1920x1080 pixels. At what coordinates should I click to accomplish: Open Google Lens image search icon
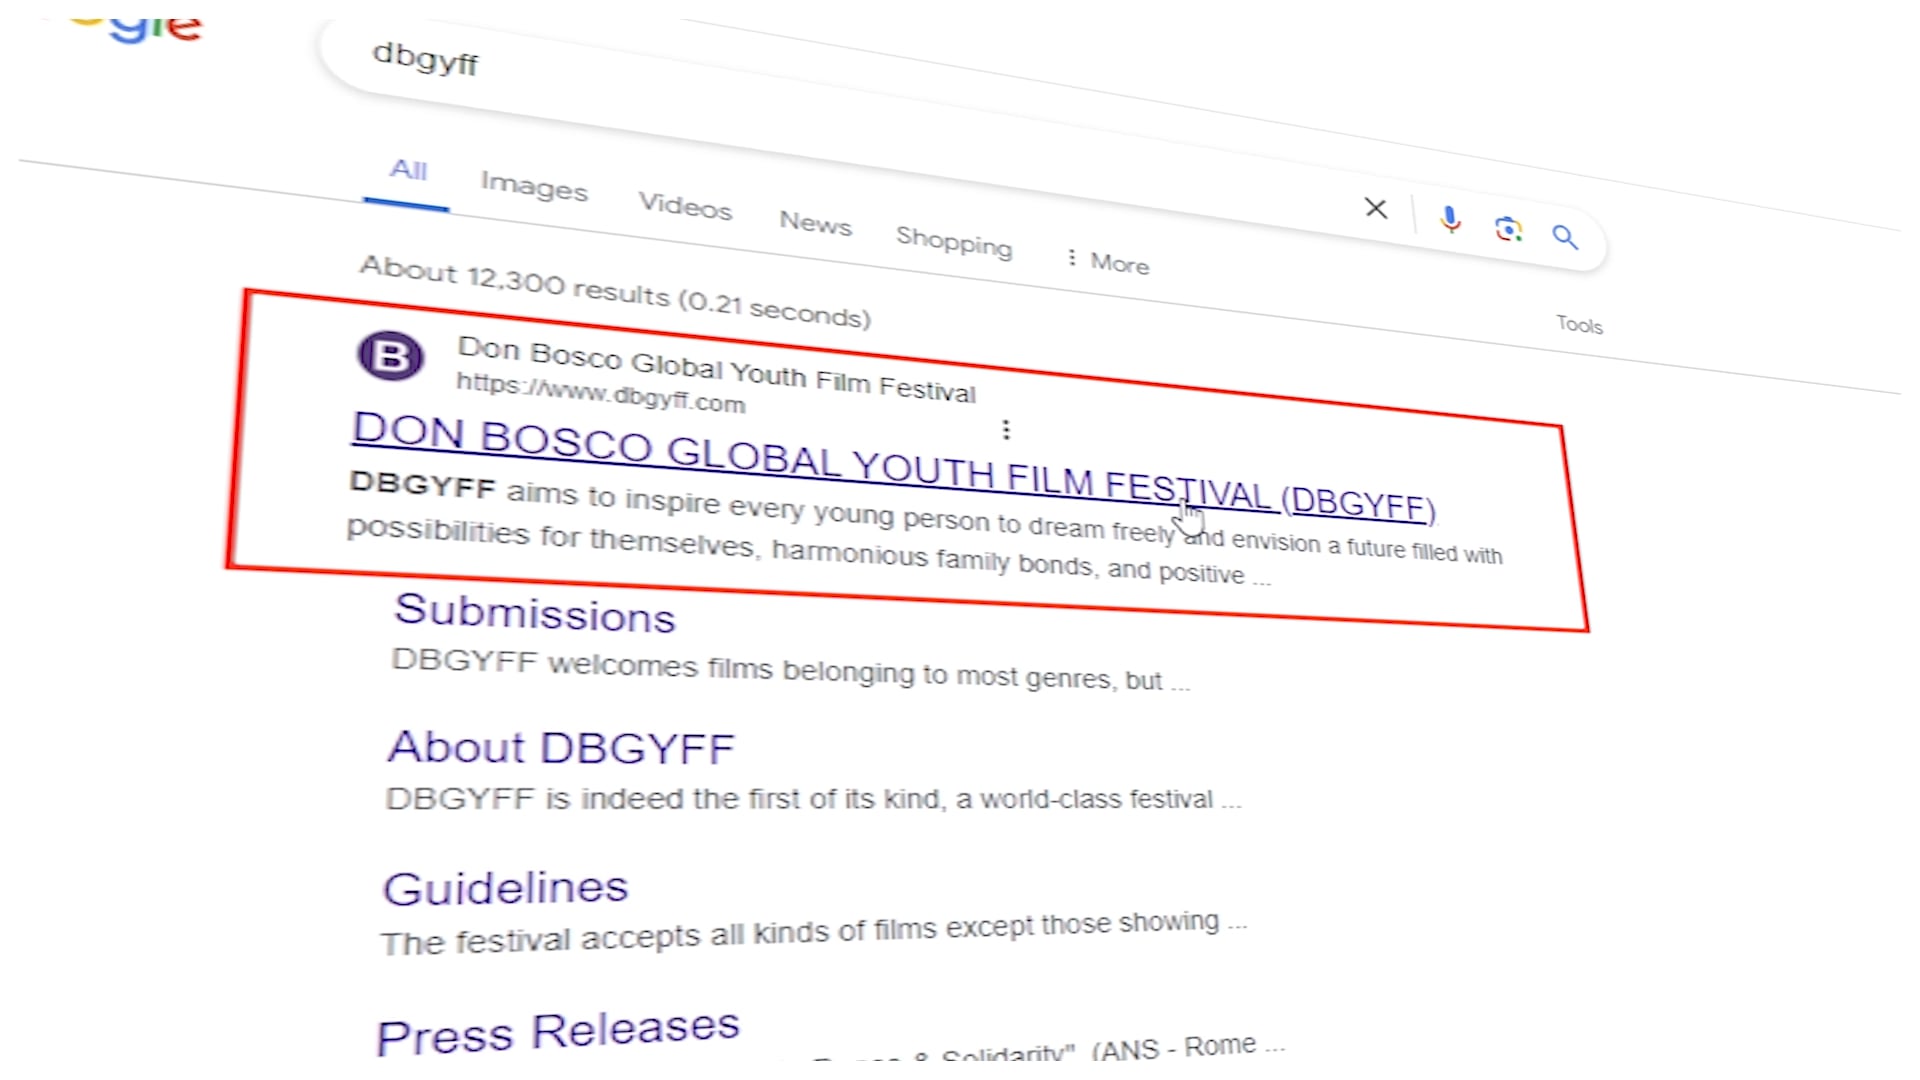tap(1508, 229)
